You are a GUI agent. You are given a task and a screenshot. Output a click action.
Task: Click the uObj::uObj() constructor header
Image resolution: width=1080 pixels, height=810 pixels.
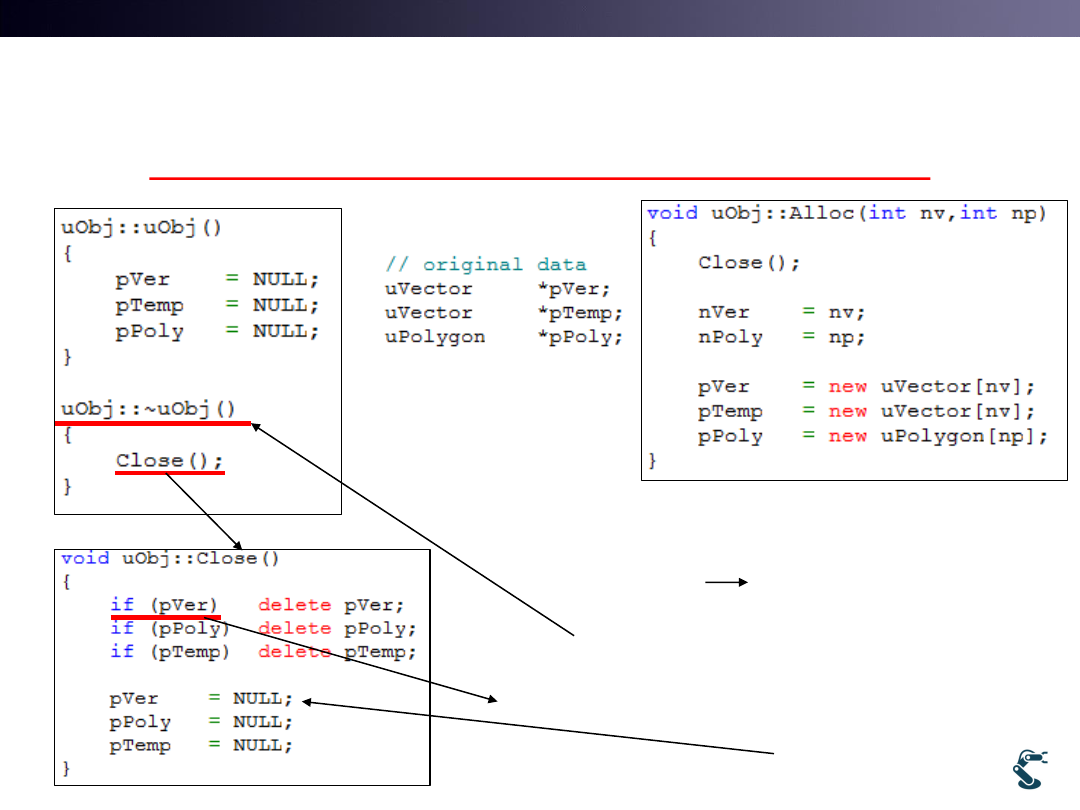141,226
